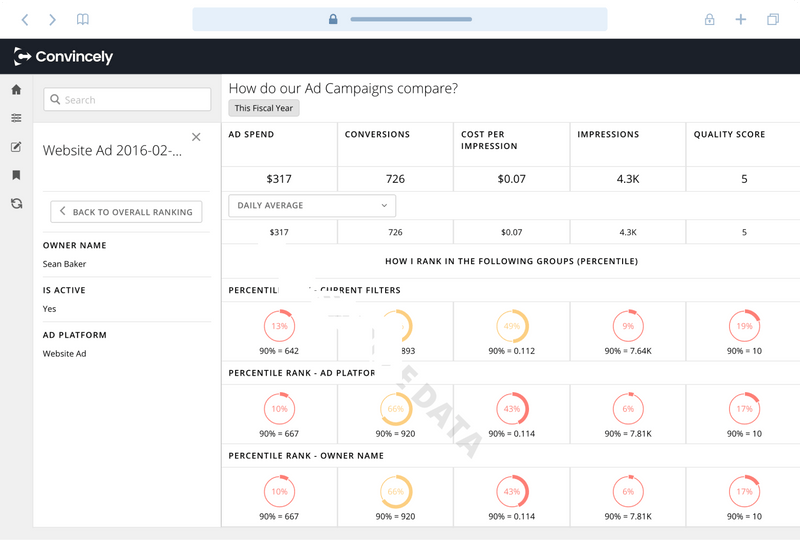Screen dimensions: 800x540
Task: Click into the Search field
Action: coord(127,99)
